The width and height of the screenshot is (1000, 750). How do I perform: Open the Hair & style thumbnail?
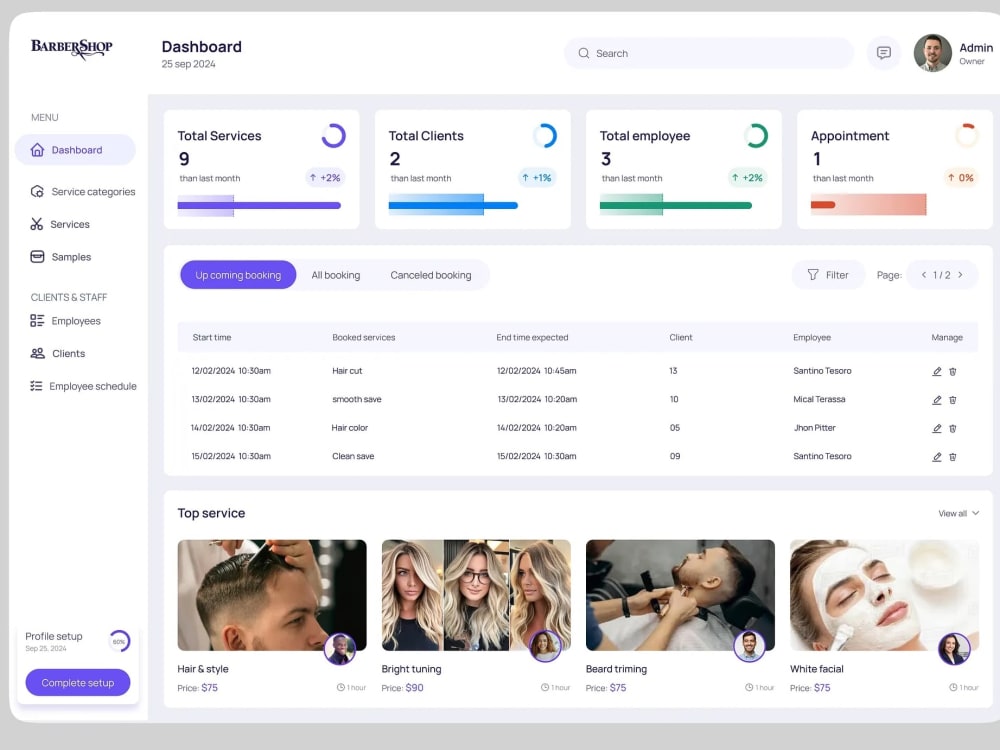272,595
